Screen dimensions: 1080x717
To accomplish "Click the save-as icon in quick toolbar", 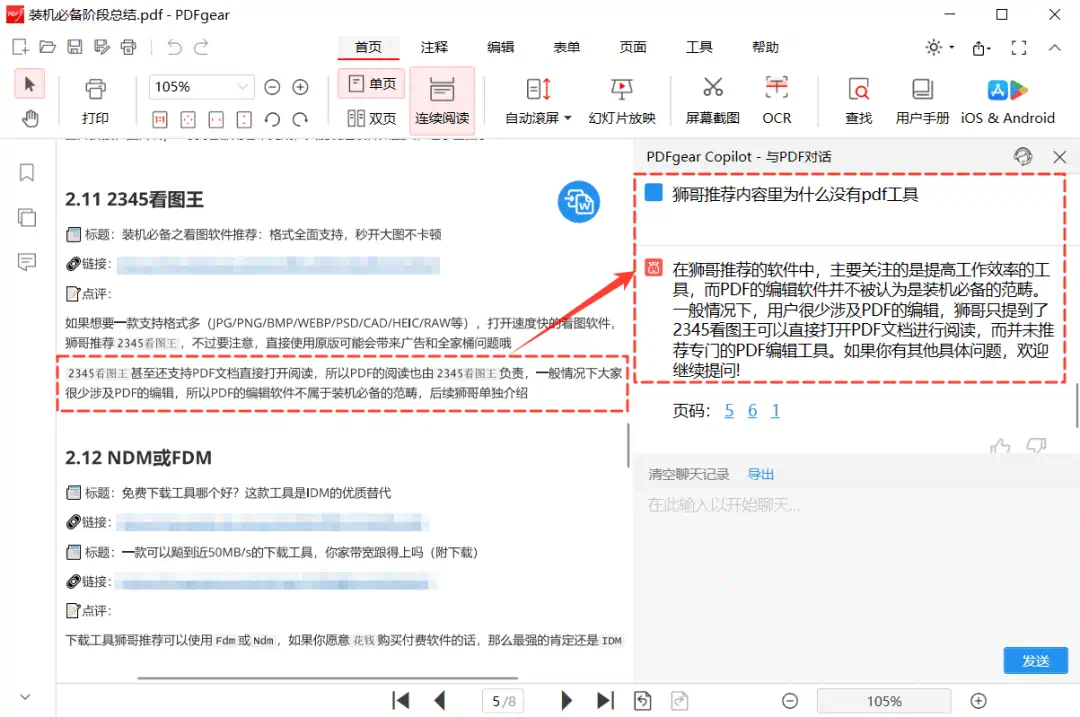I will [x=102, y=47].
